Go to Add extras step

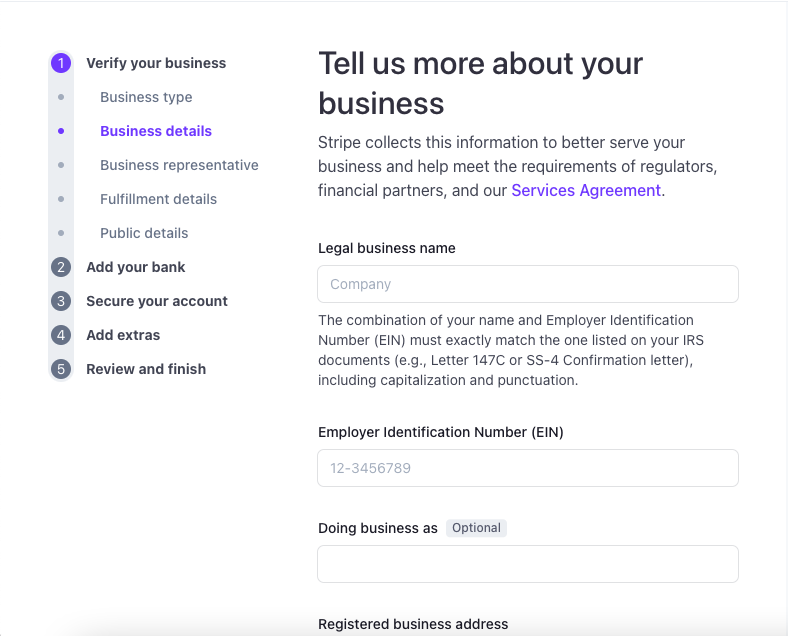point(123,335)
